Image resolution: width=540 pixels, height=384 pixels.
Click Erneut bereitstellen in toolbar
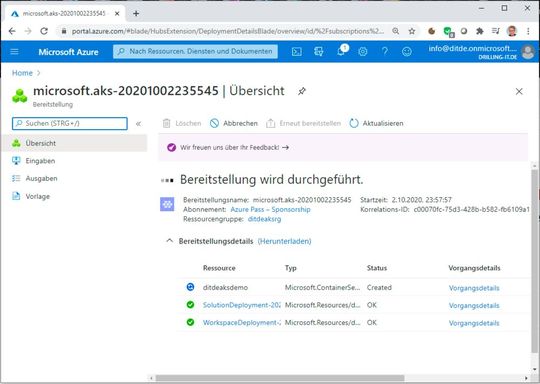303,123
